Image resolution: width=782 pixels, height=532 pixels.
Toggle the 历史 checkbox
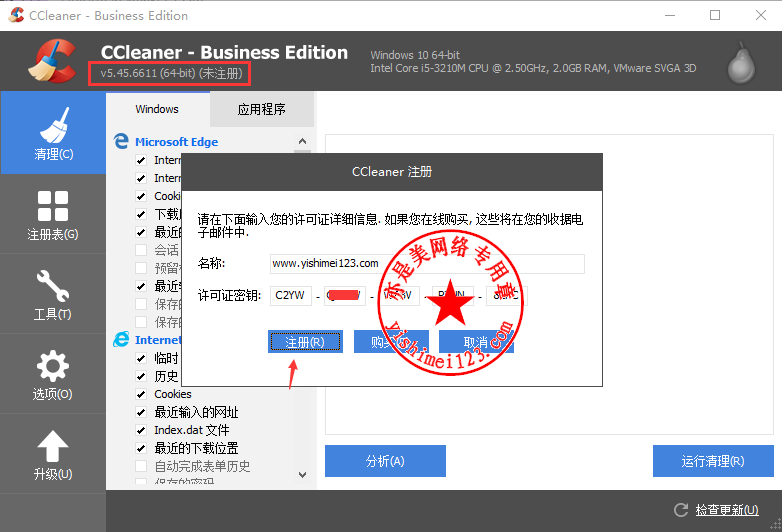coord(141,376)
